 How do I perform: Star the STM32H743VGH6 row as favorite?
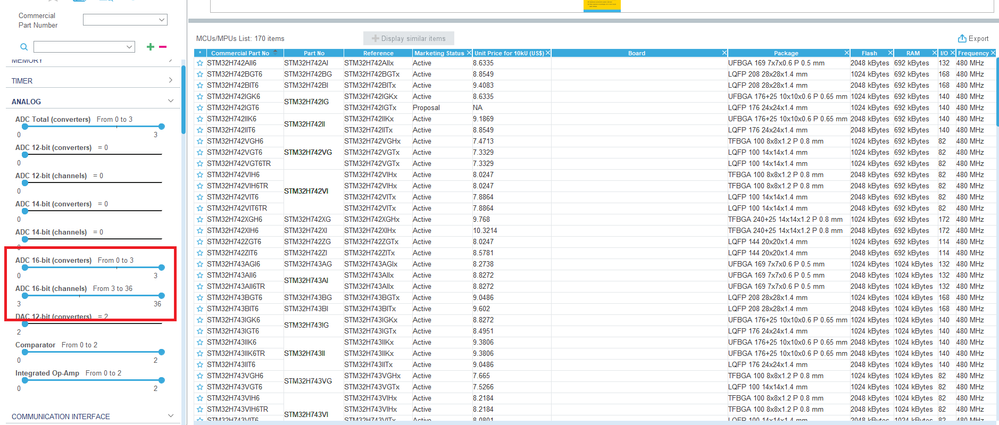(200, 375)
